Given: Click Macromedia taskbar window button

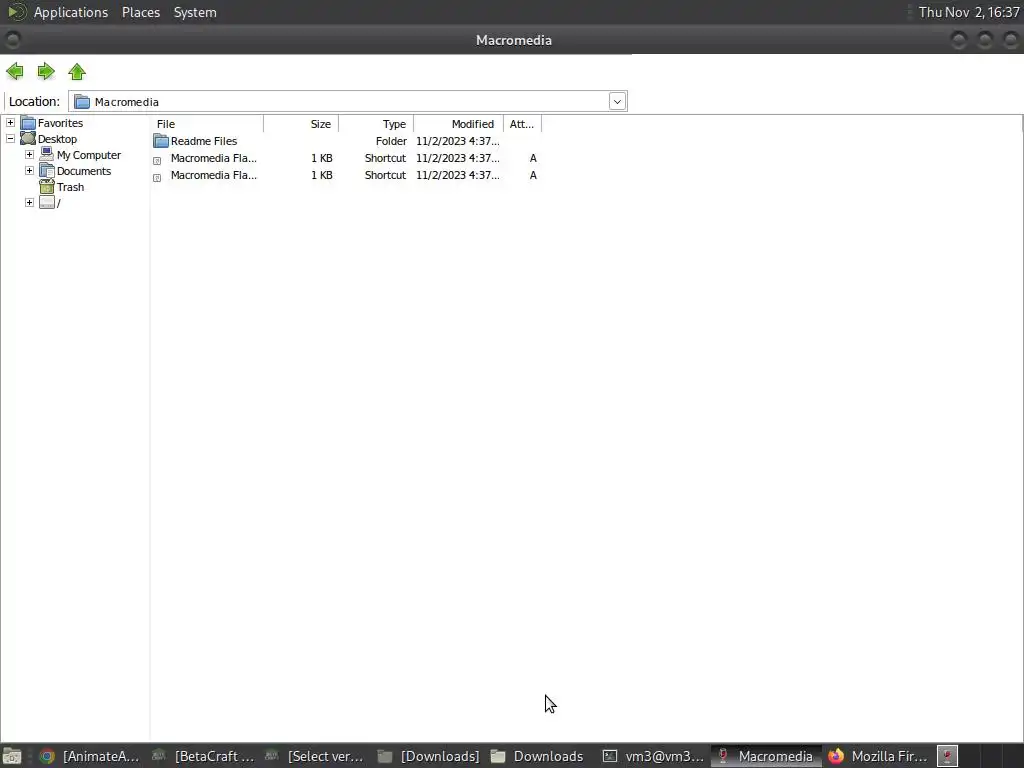Looking at the screenshot, I should [766, 756].
